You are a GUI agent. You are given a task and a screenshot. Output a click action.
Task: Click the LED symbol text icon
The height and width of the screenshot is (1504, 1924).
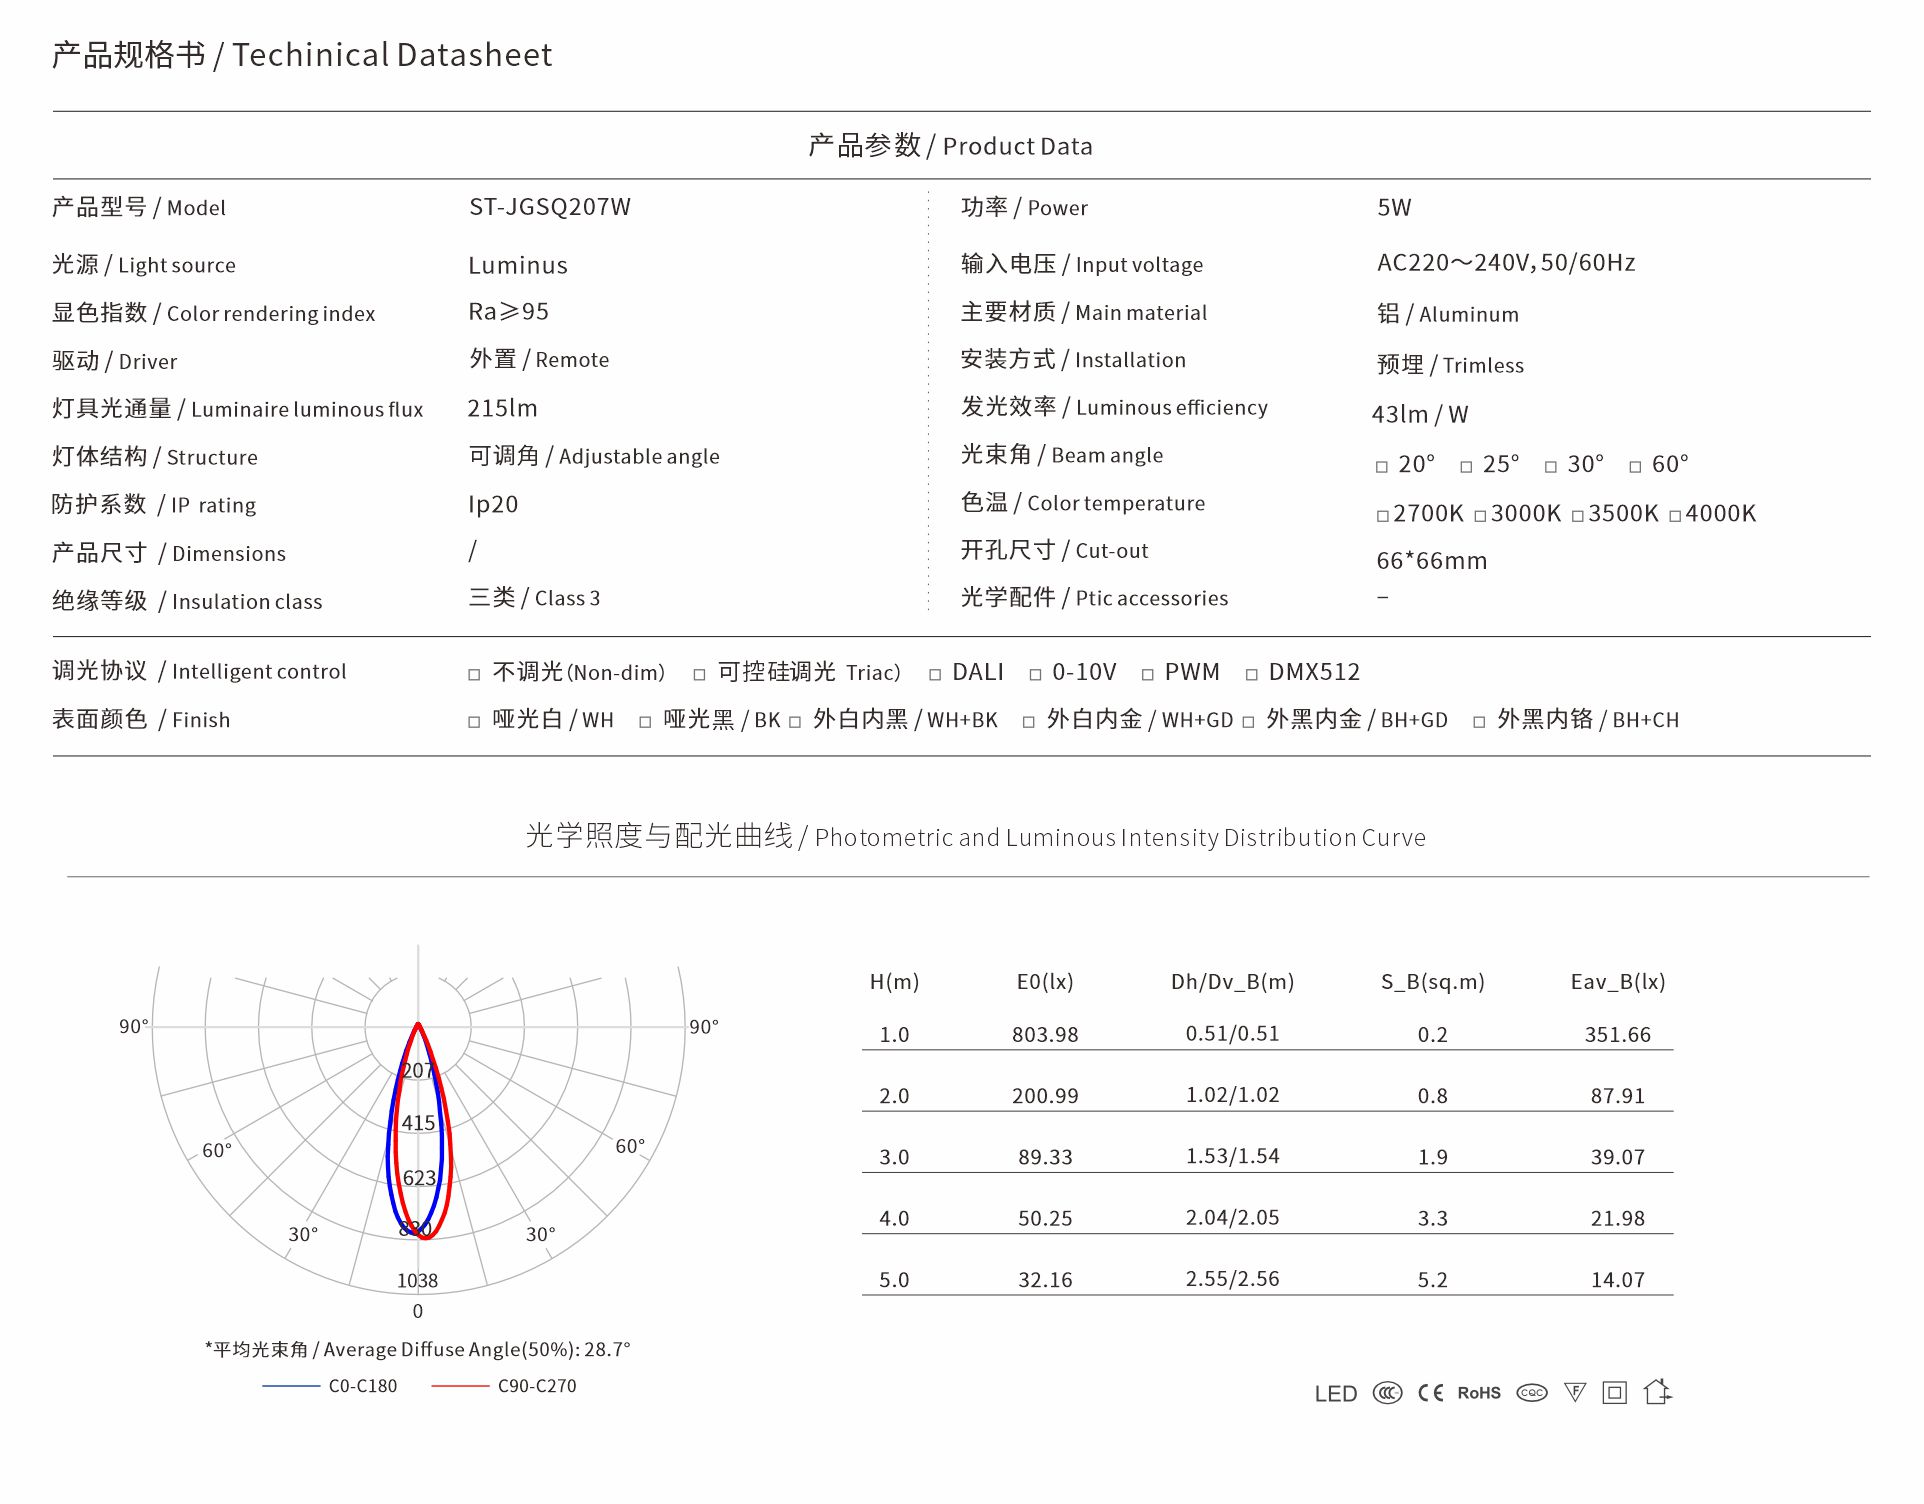coord(1335,1394)
